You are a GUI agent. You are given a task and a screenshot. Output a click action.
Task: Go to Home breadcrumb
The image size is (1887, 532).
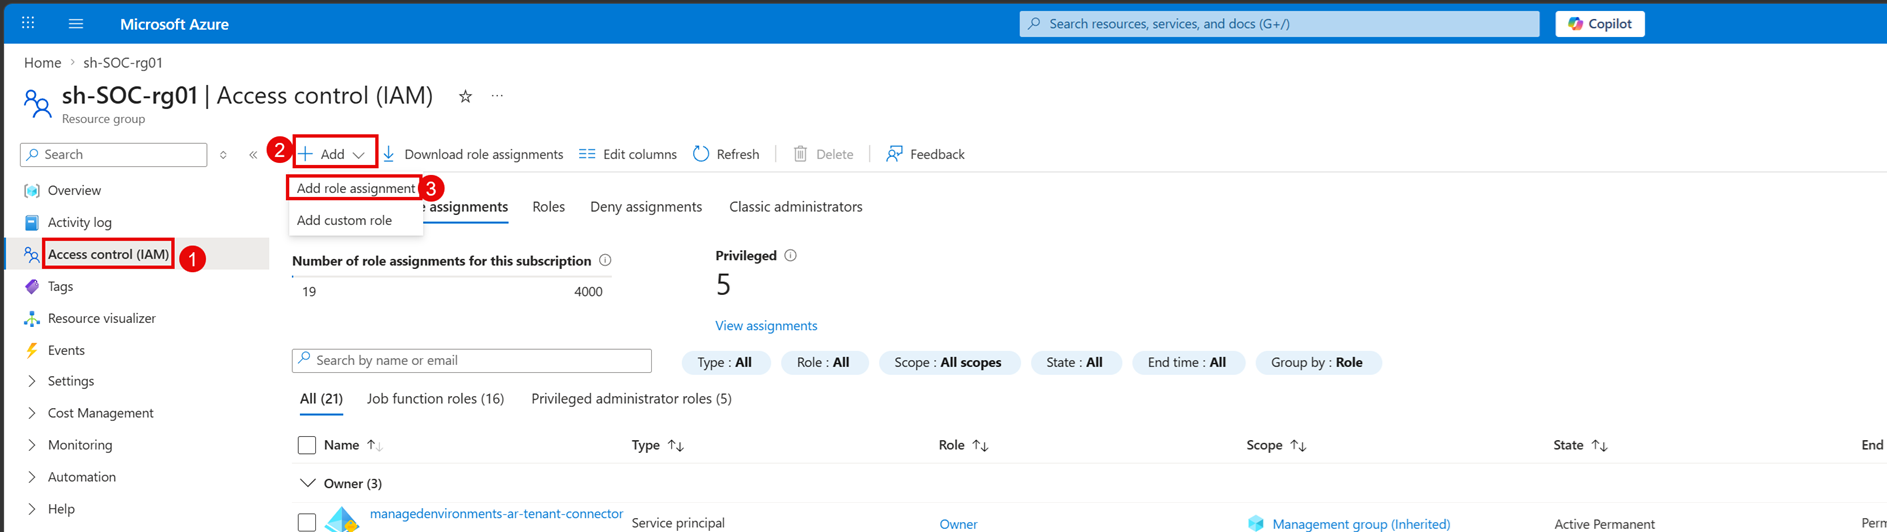pos(42,62)
